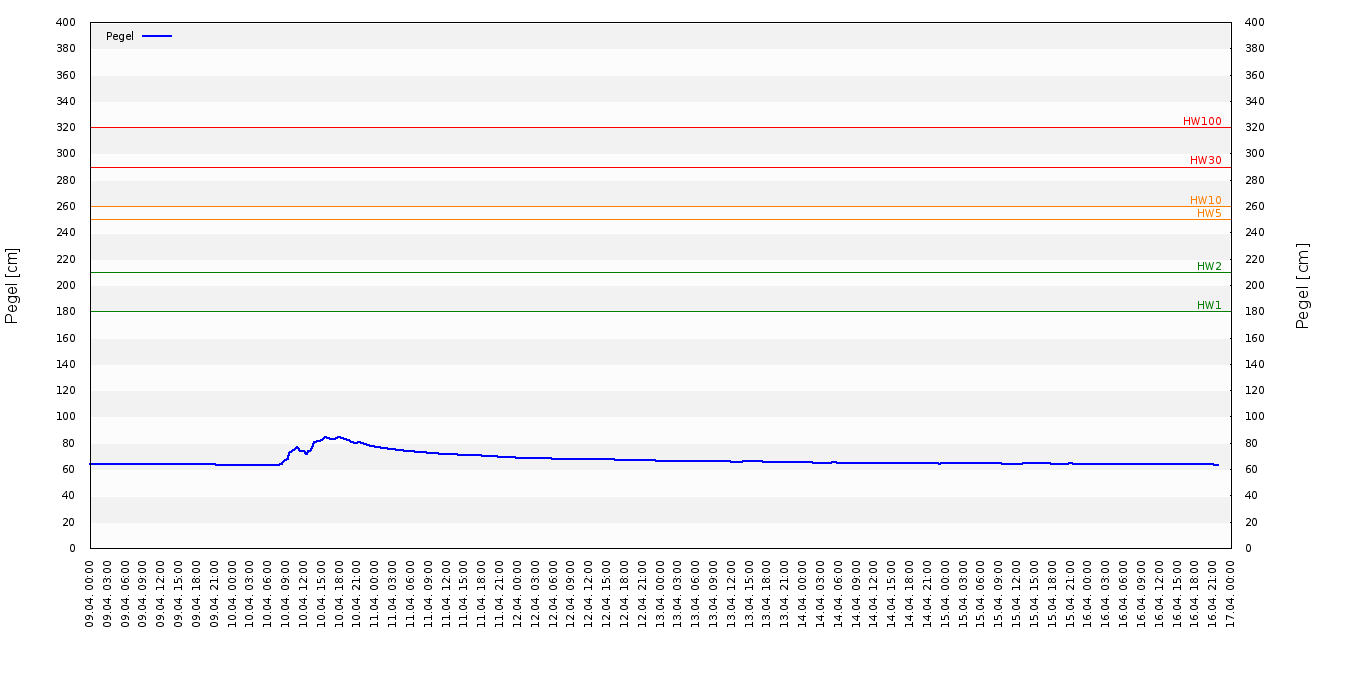This screenshot has width=1350, height=700.
Task: Click the 100 tick on right axis
Action: (x=1255, y=416)
